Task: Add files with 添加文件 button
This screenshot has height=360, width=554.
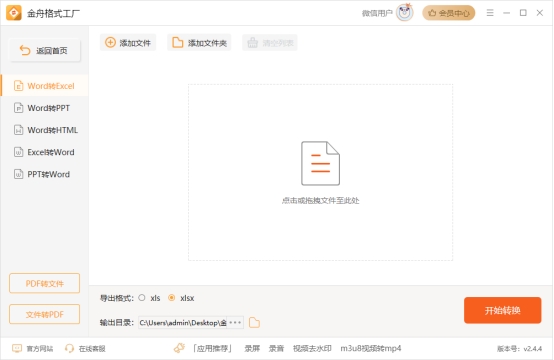Action: pos(128,43)
